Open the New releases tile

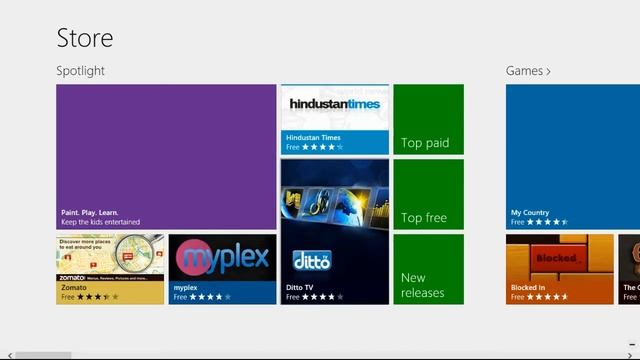[429, 269]
